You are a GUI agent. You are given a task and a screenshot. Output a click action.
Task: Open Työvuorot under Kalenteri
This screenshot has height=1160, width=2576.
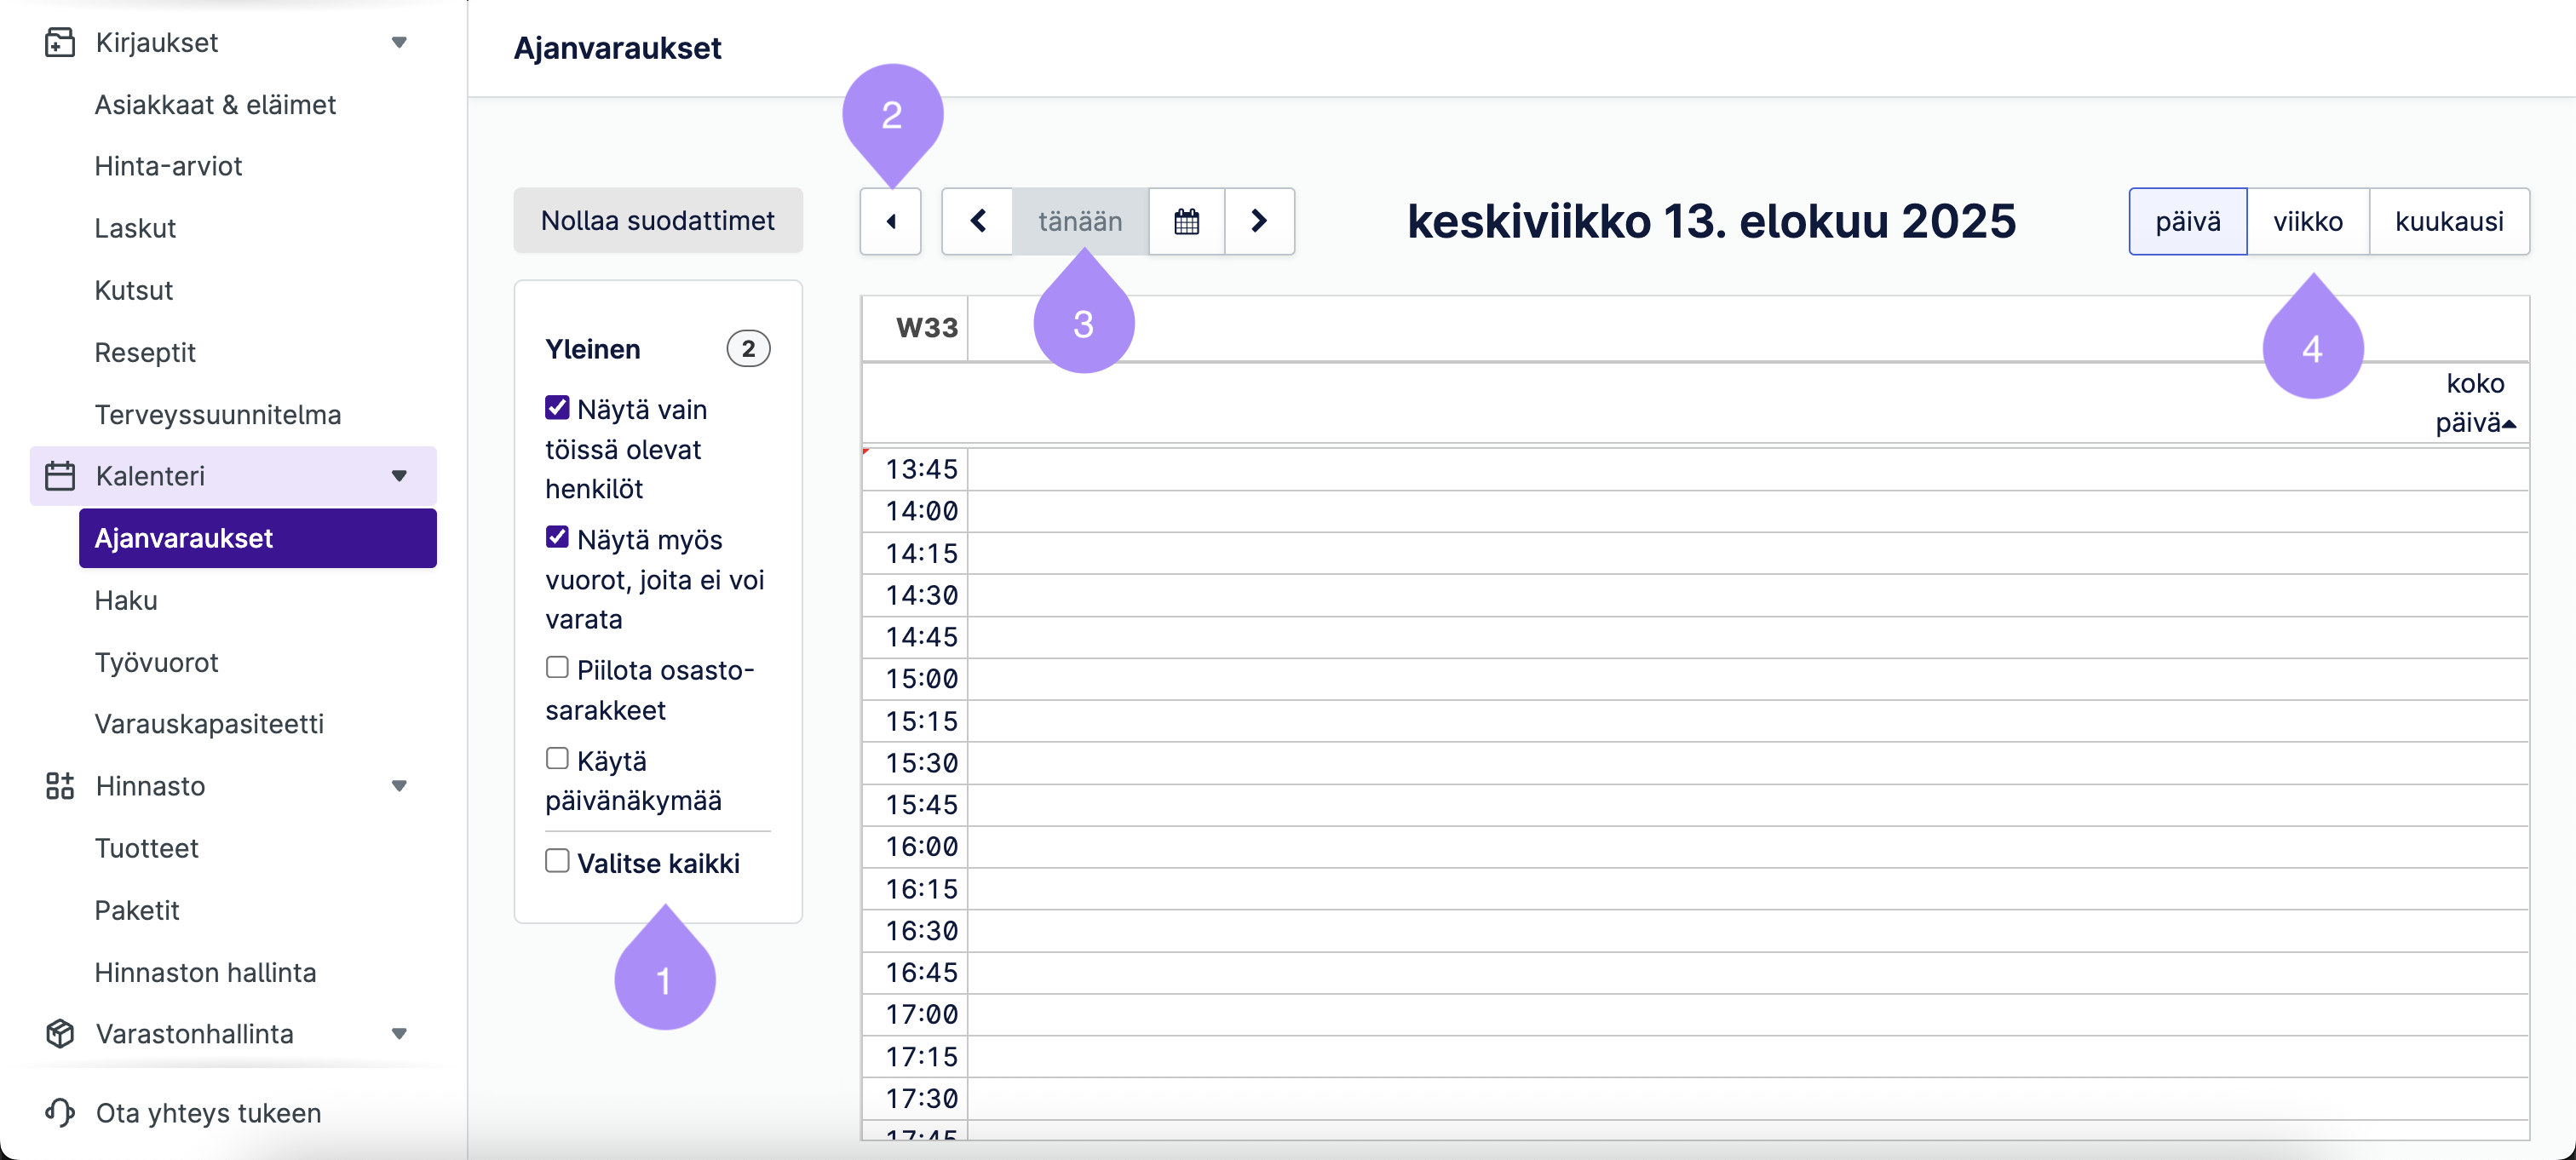pos(156,662)
